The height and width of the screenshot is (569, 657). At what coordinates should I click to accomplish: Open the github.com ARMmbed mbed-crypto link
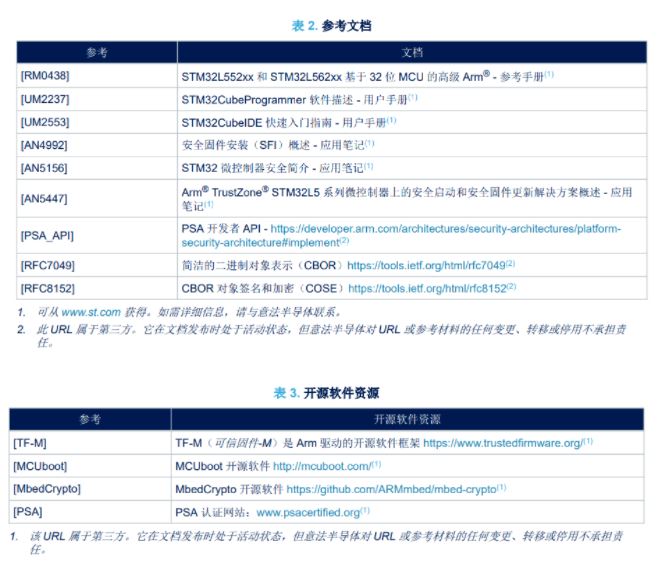391,489
